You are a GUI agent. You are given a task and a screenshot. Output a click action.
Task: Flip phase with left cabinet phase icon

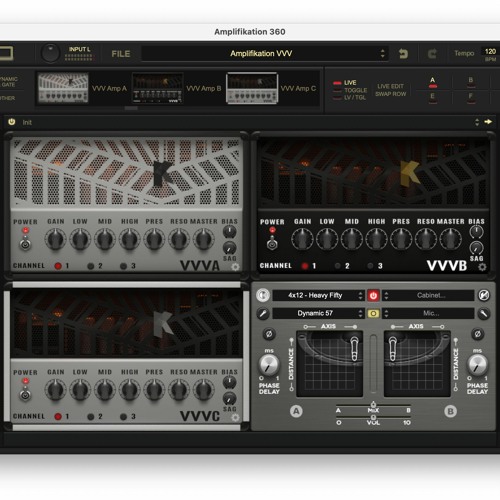coord(269,334)
